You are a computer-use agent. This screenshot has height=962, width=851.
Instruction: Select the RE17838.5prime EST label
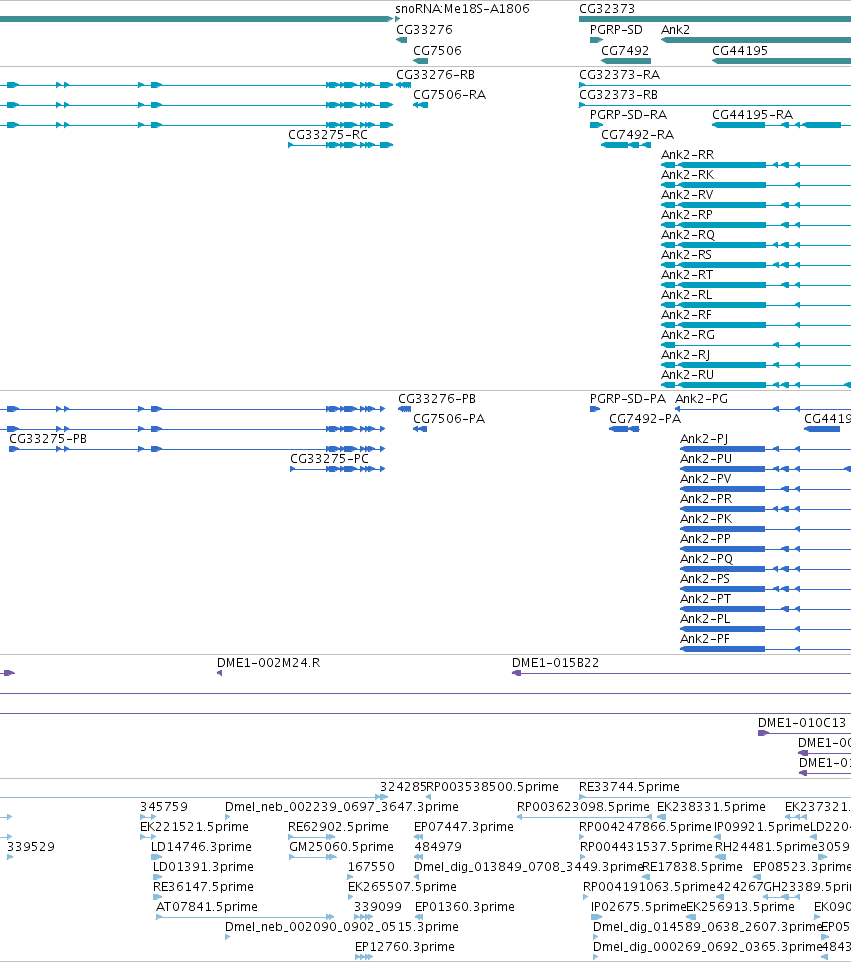pyautogui.click(x=692, y=868)
